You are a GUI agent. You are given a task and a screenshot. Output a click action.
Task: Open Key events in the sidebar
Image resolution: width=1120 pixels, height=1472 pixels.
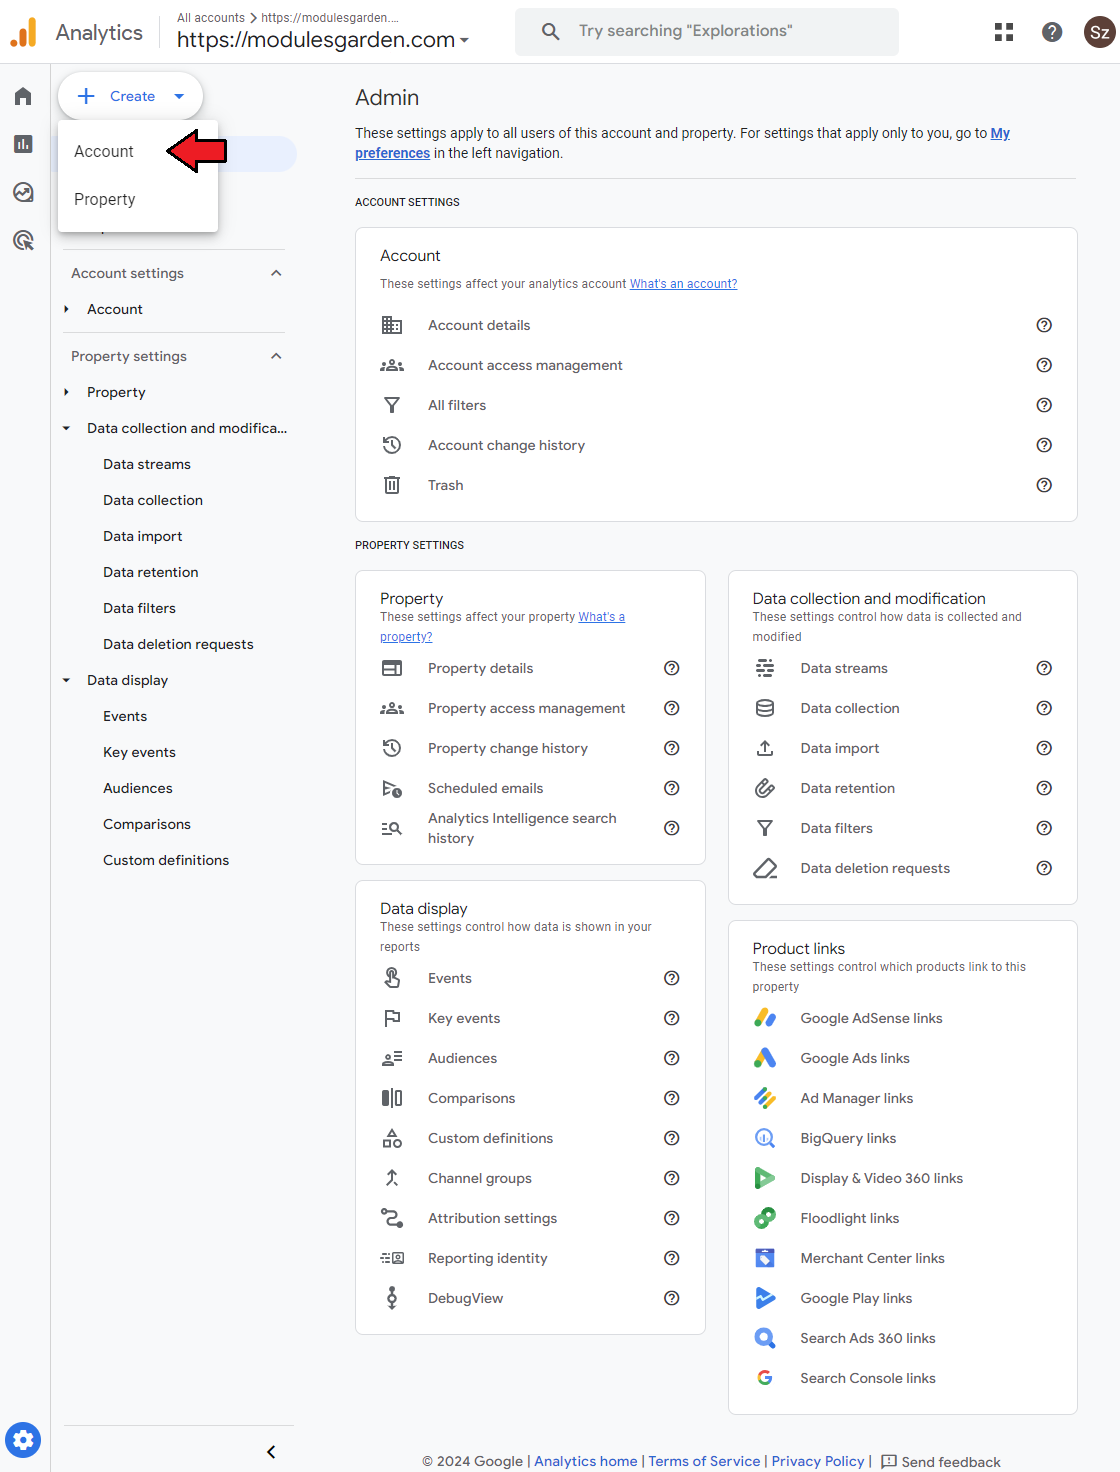[x=139, y=752]
